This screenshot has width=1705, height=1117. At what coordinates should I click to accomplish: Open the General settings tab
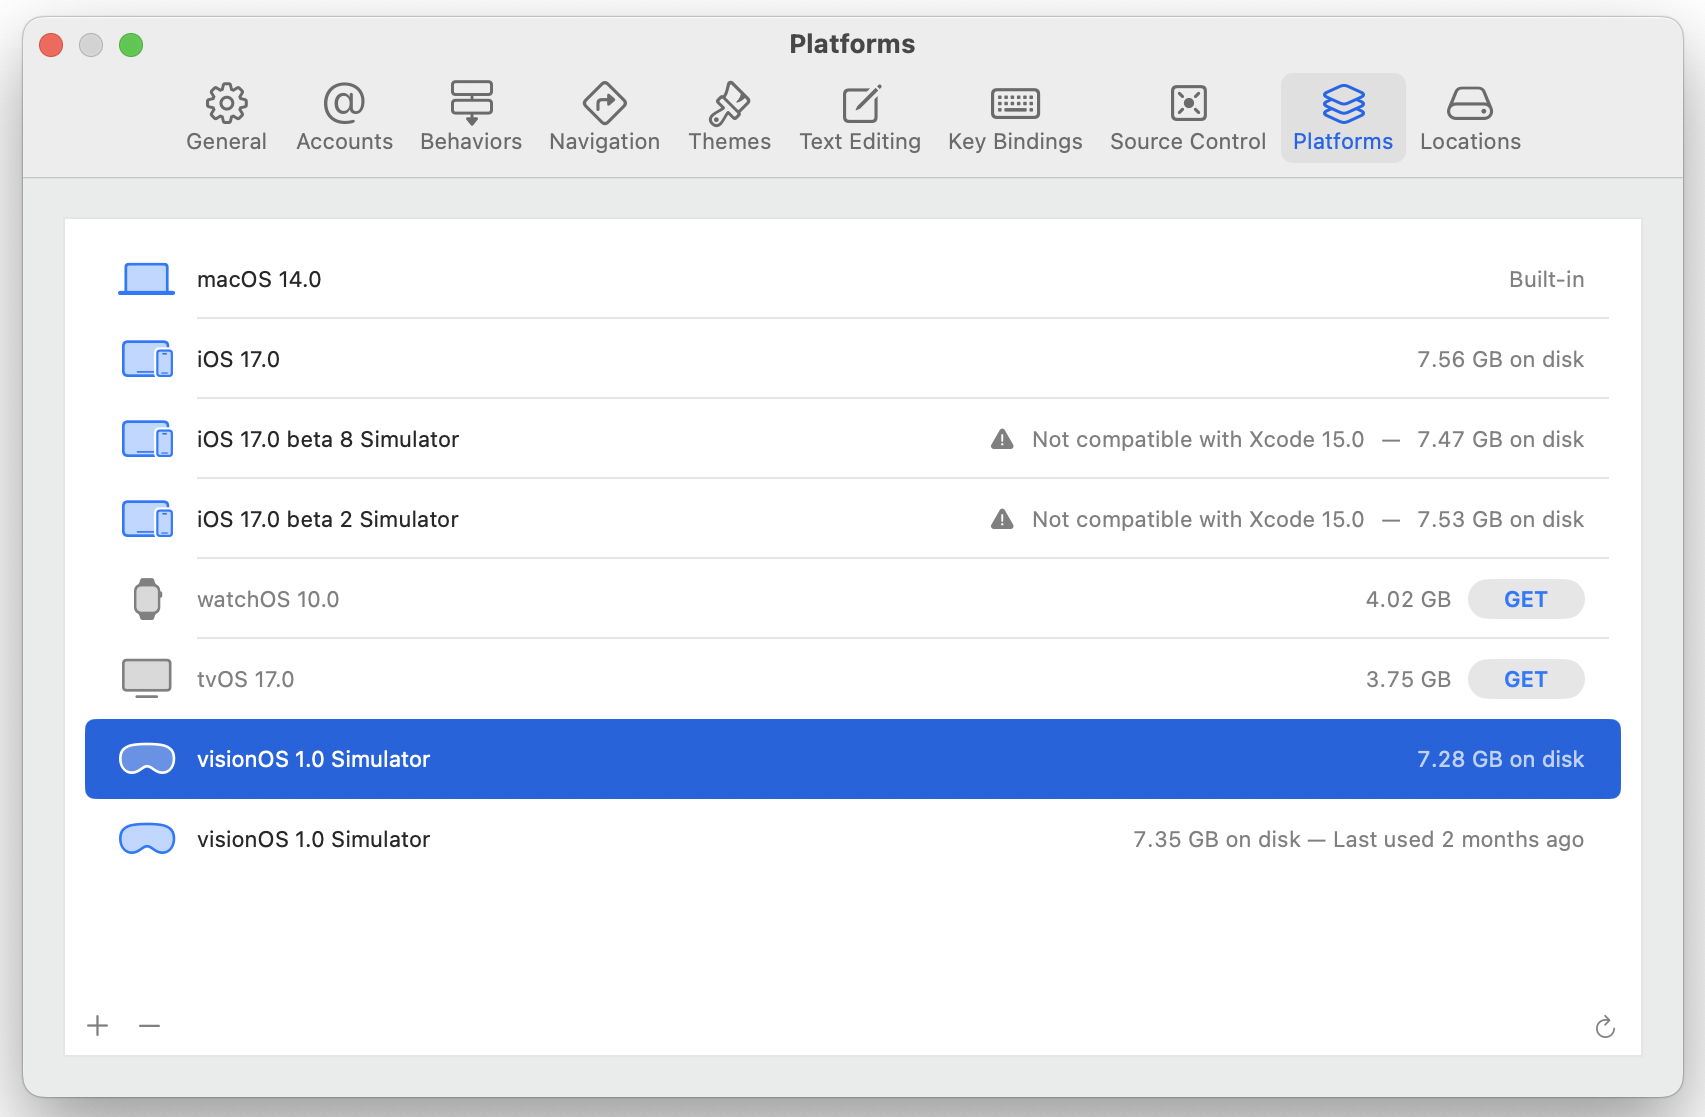(x=226, y=118)
